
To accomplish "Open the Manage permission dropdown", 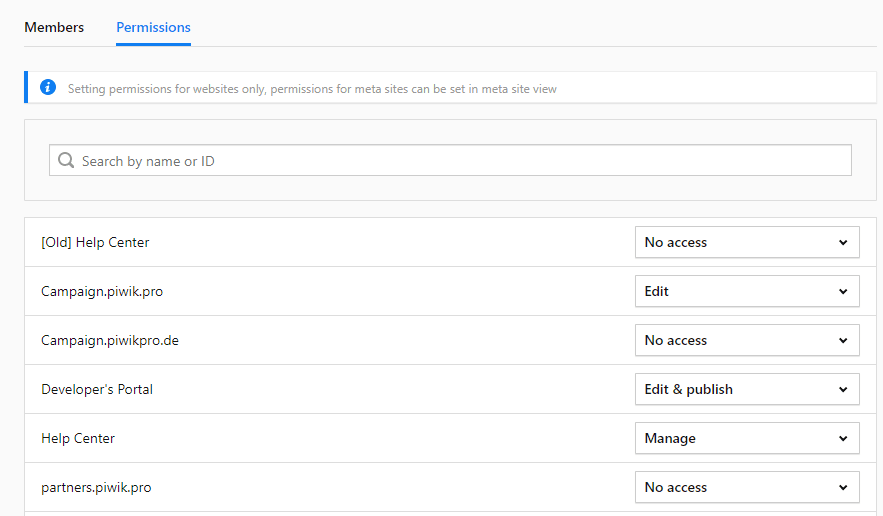I will click(x=746, y=438).
